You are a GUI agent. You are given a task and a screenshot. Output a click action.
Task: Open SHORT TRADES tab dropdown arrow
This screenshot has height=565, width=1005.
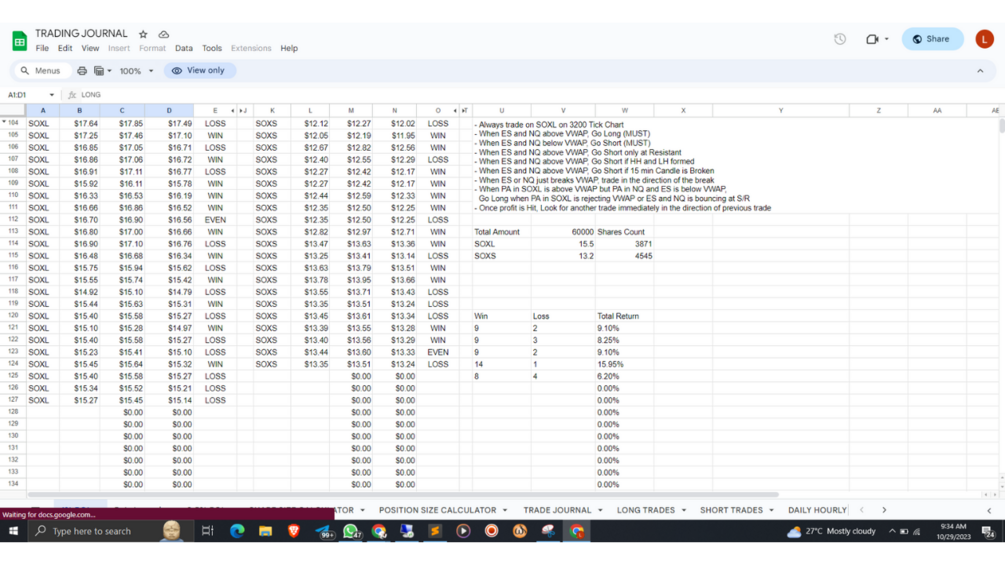tap(772, 511)
